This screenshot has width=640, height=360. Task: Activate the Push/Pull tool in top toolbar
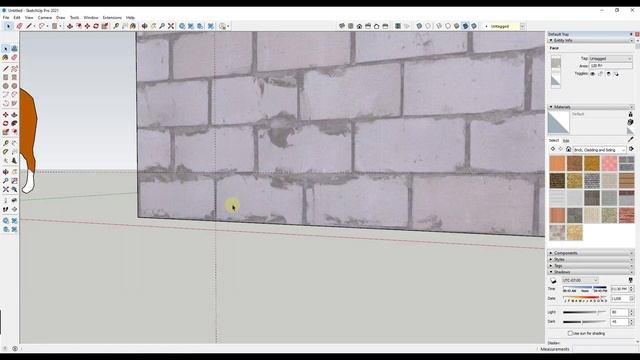pos(70,26)
